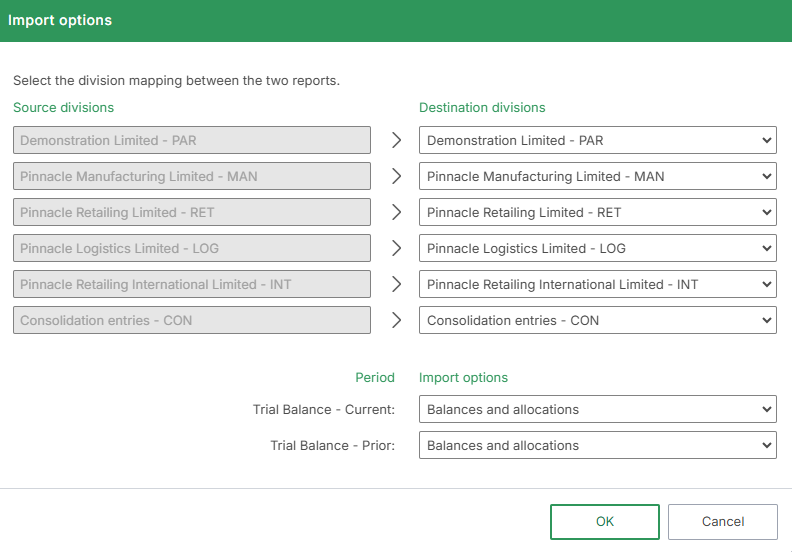Click the arrow icon beside Pinnacle Manufacturing Limited
The width and height of the screenshot is (792, 552).
click(396, 176)
